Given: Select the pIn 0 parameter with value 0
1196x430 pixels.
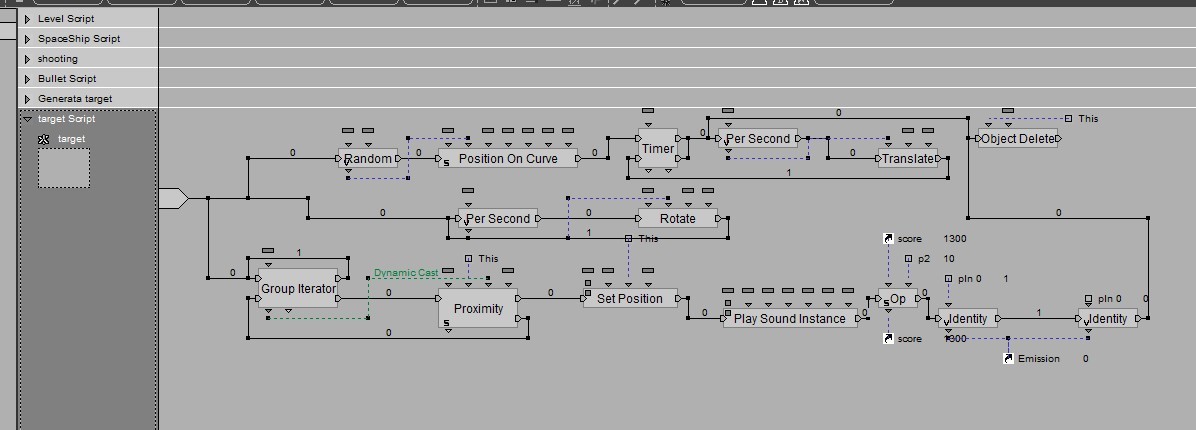Looking at the screenshot, I should click(1088, 299).
